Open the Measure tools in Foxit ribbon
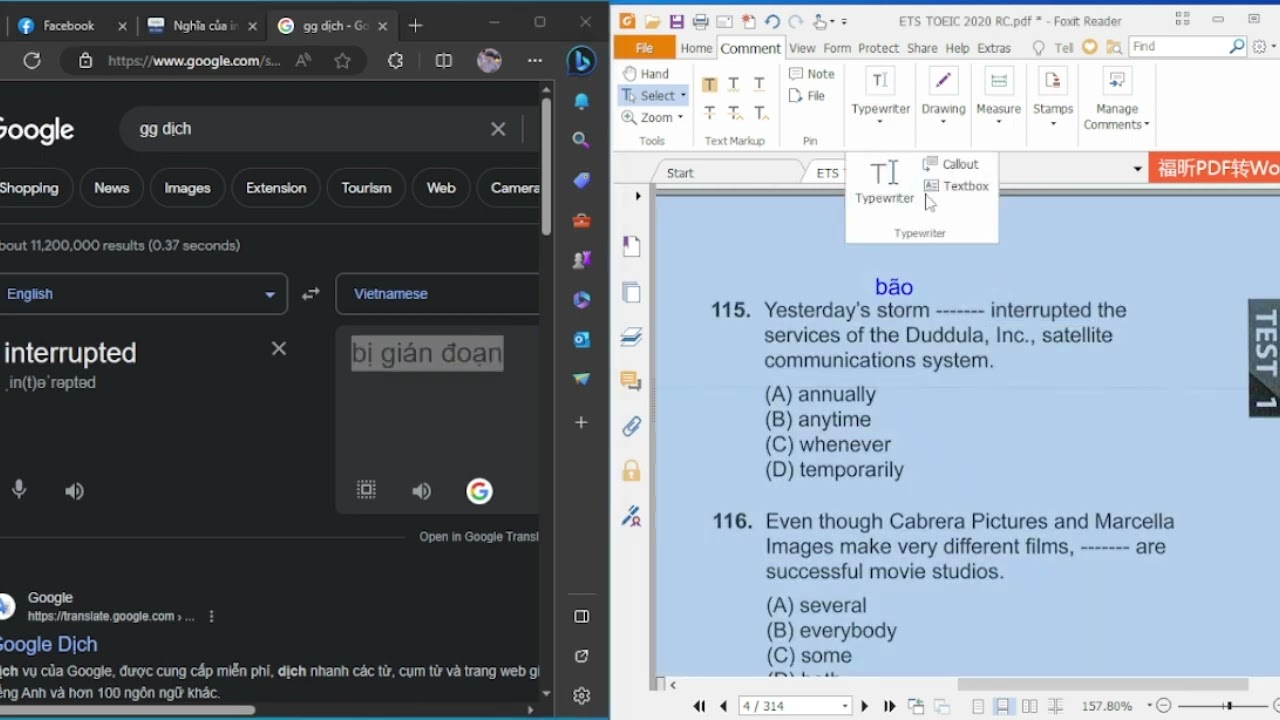 pyautogui.click(x=998, y=97)
